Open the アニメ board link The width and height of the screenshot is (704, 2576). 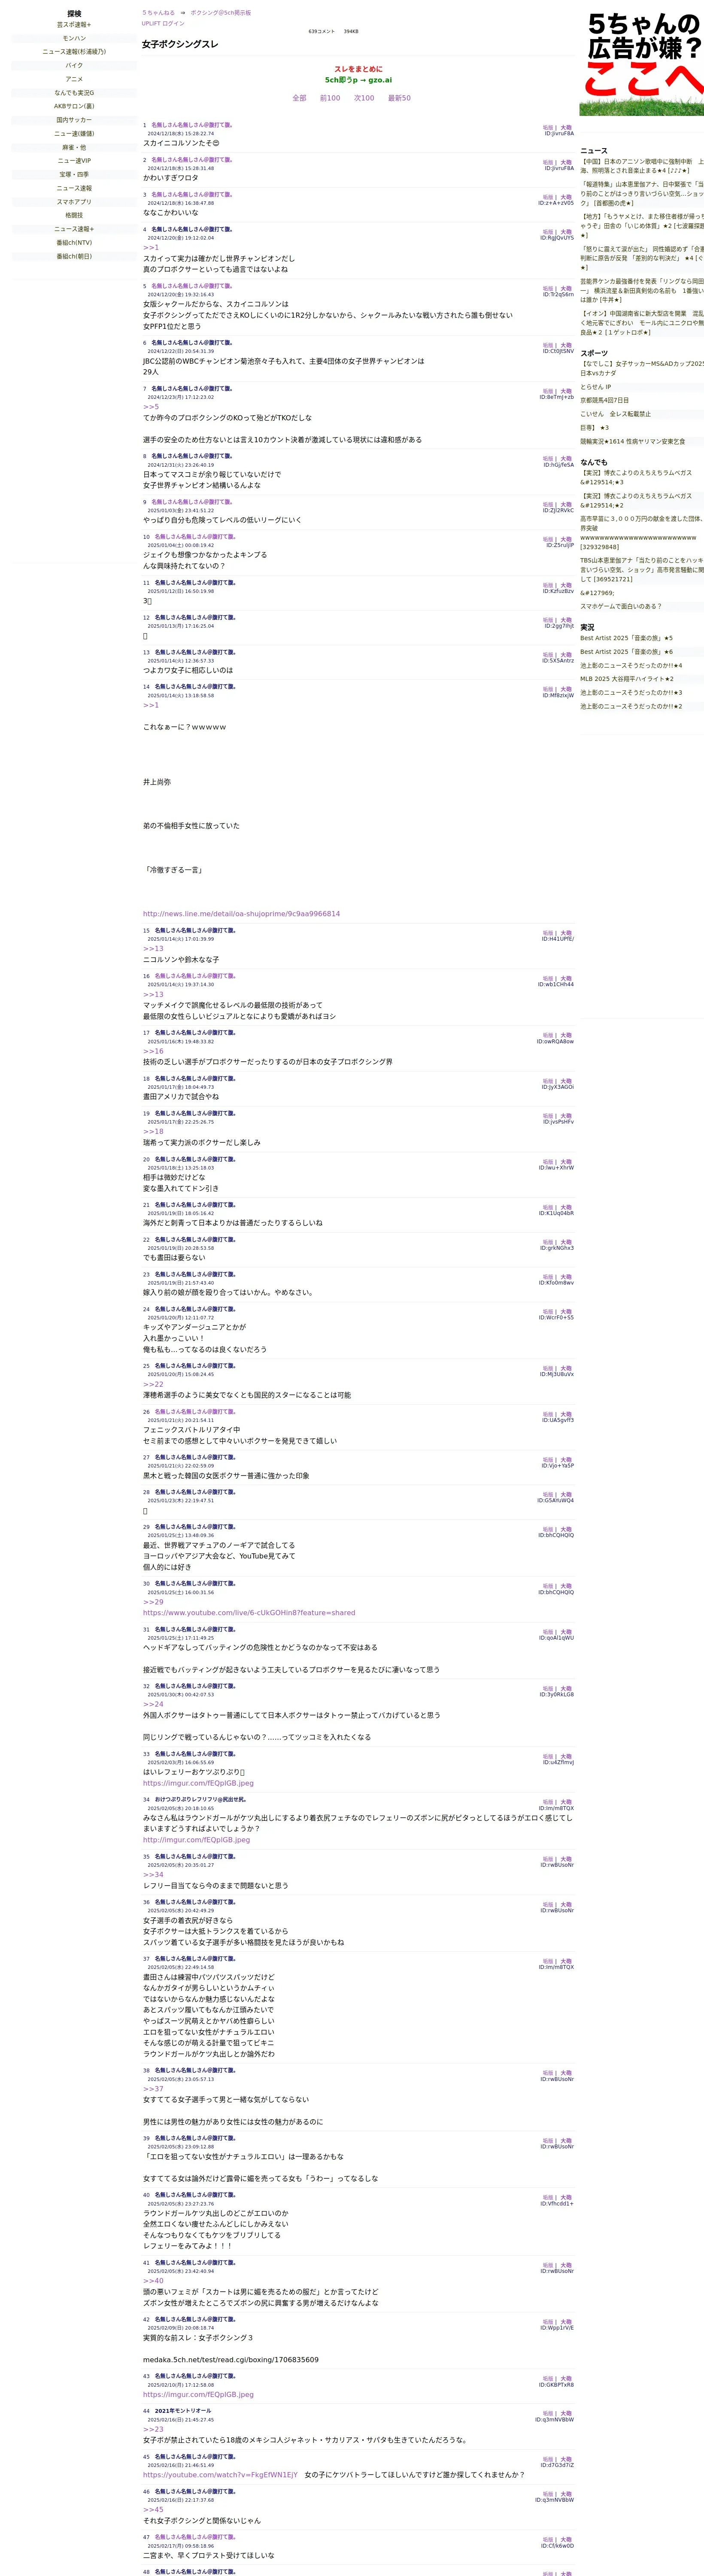(74, 79)
